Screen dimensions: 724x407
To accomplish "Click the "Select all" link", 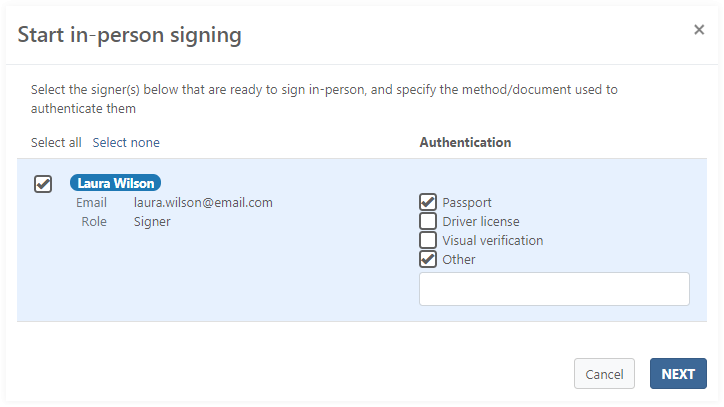I will pos(56,143).
